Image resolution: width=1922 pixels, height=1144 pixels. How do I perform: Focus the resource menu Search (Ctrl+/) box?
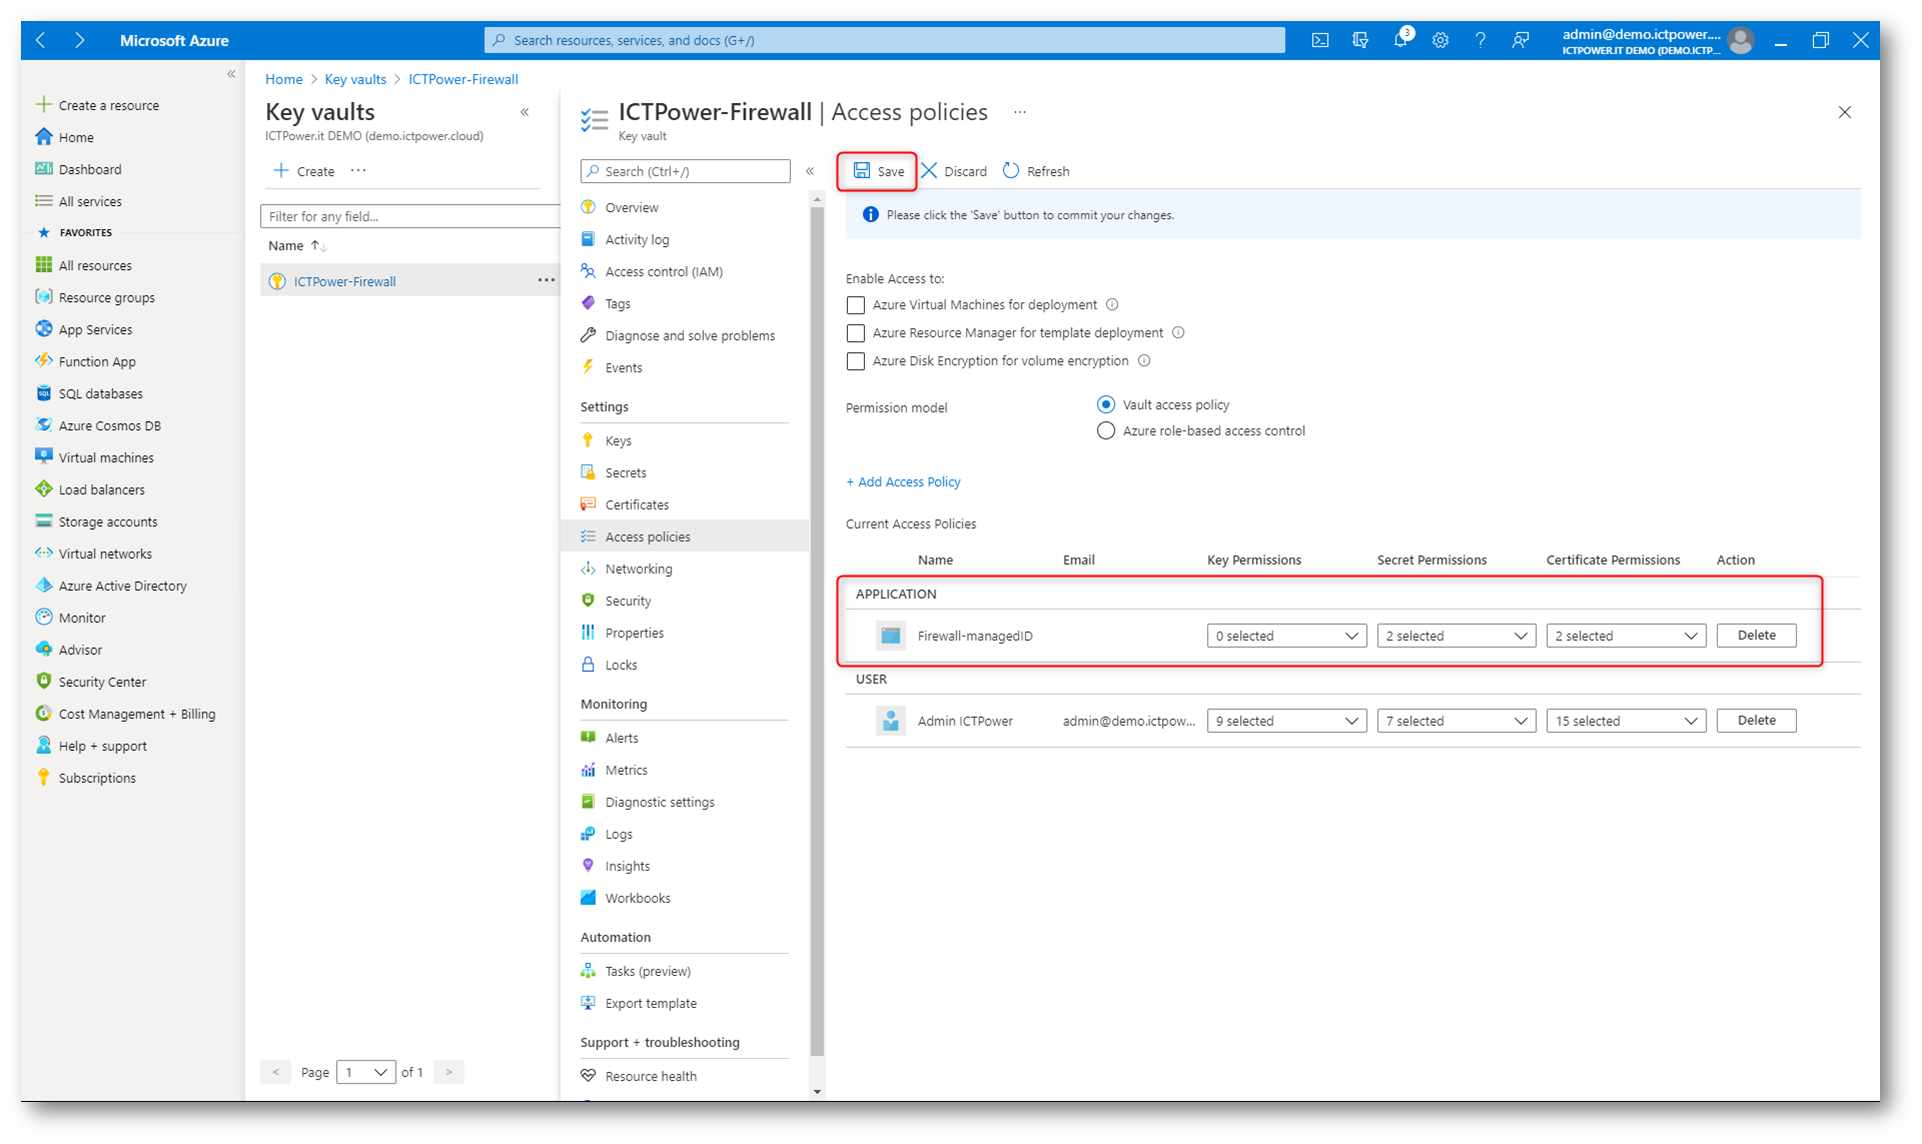685,171
